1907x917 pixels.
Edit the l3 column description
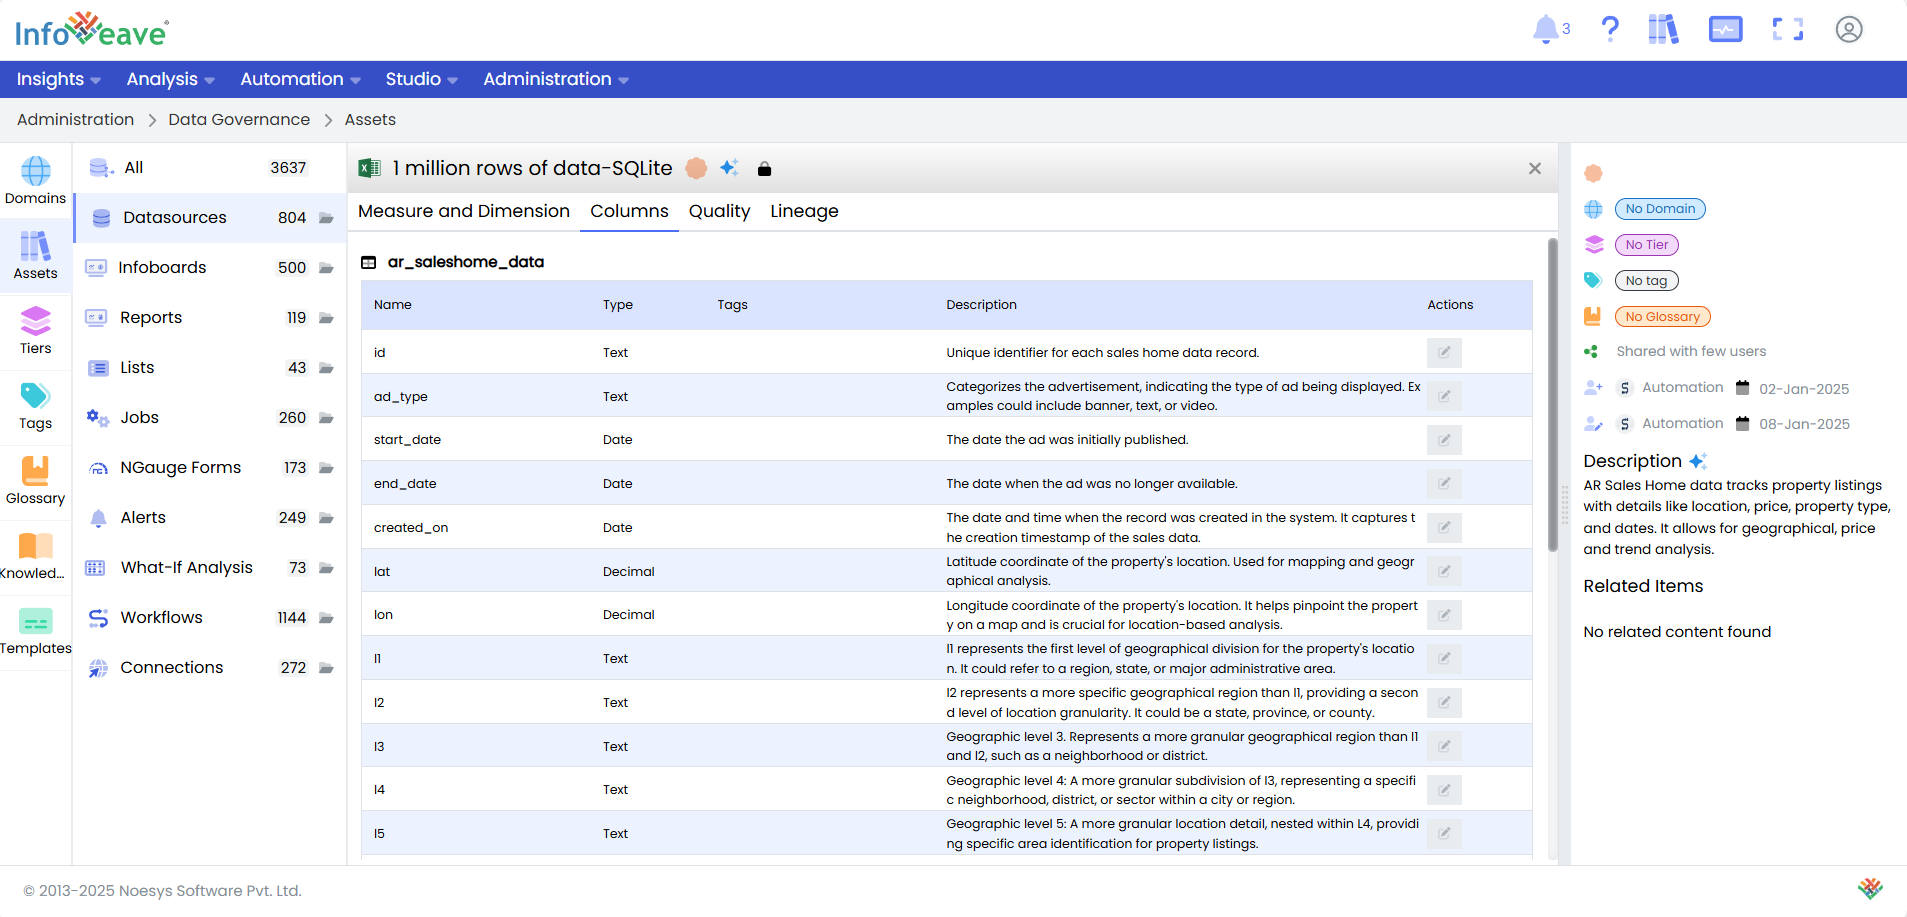(x=1444, y=746)
